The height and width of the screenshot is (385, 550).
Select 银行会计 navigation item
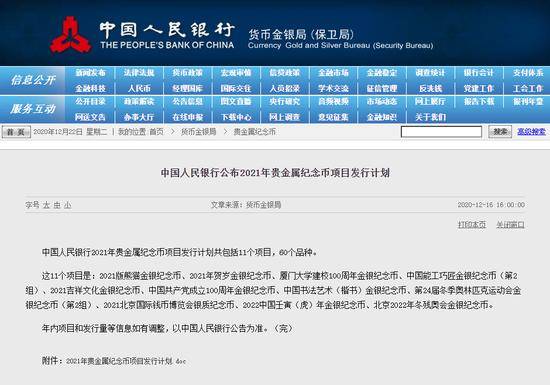point(479,73)
